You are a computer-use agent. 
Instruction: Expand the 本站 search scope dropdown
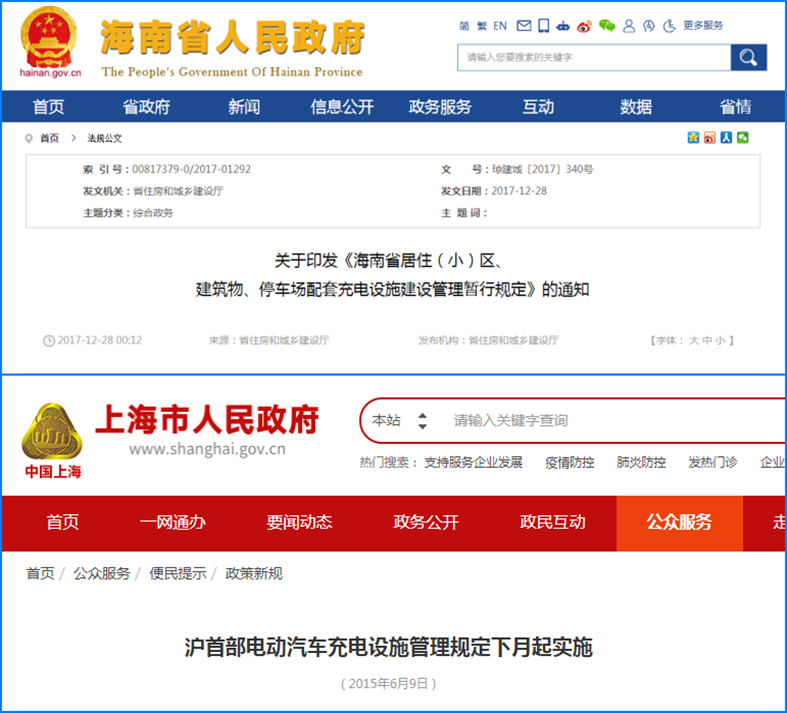[422, 421]
